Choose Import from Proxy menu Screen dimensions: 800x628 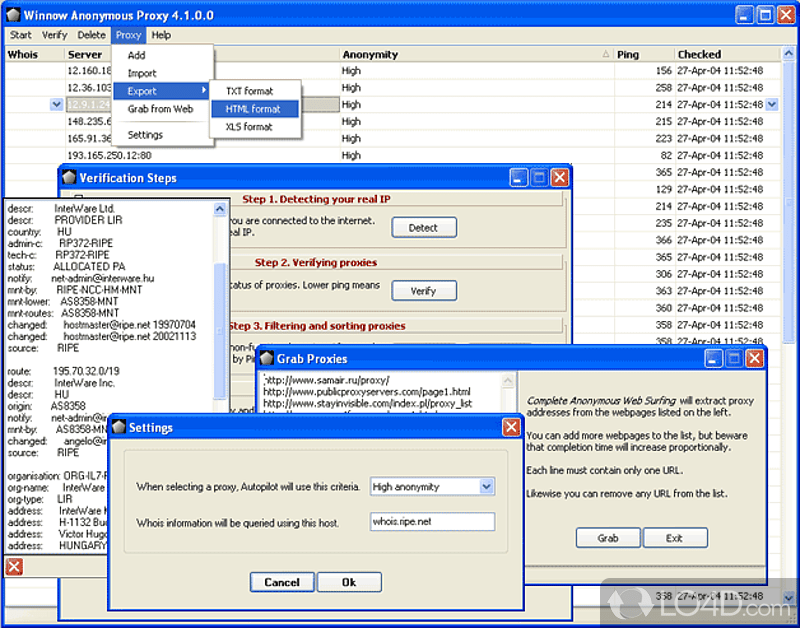[142, 73]
